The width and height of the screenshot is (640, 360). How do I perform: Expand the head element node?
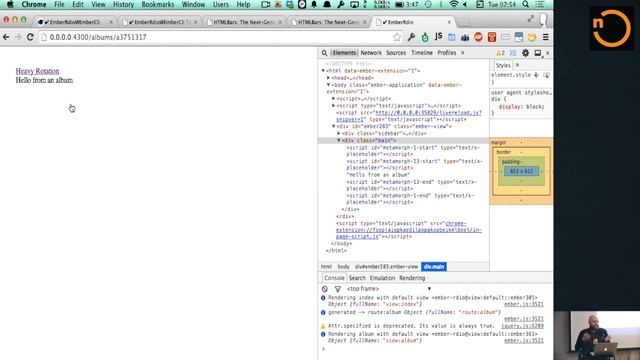coord(328,78)
